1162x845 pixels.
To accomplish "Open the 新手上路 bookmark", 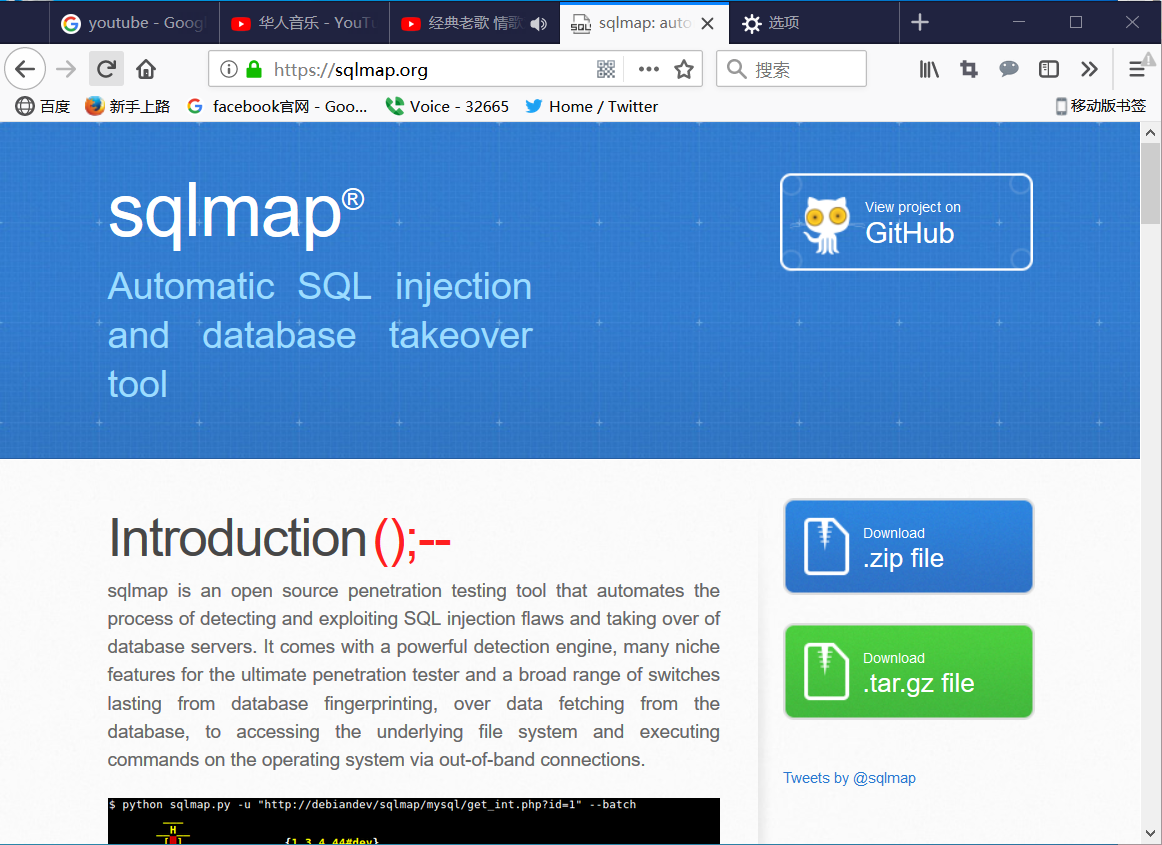I will point(127,107).
